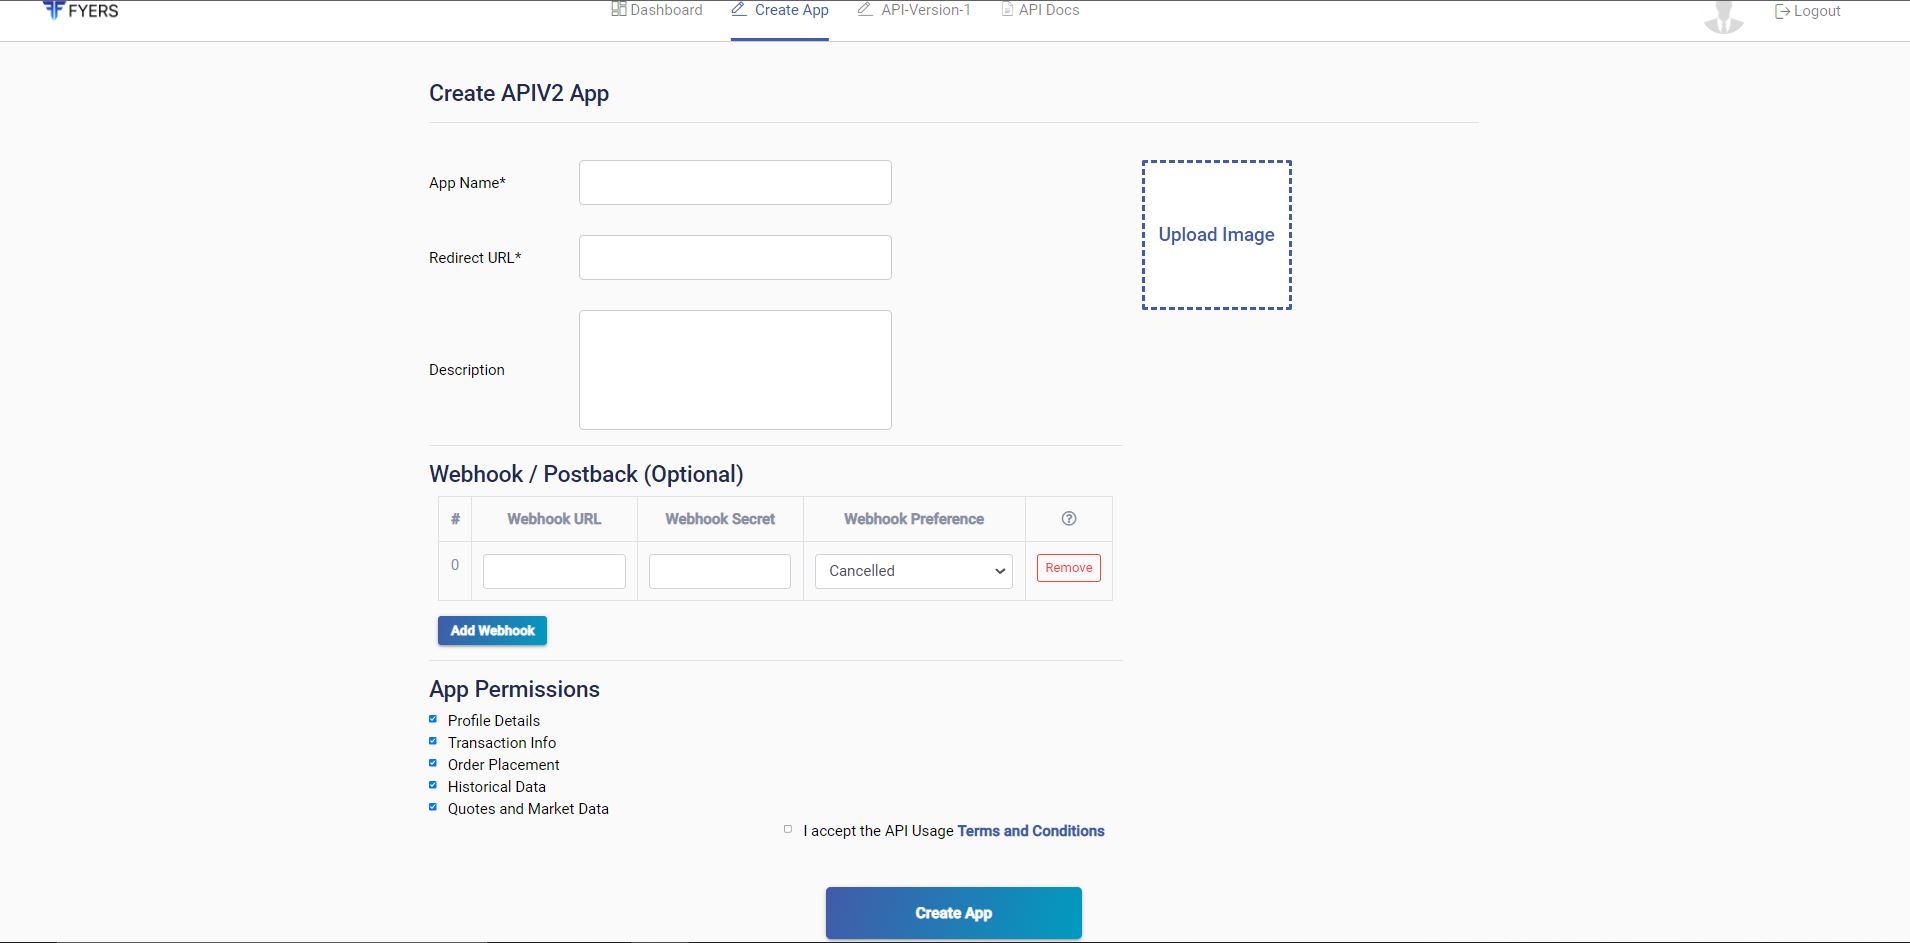Open the Terms and Conditions link
The height and width of the screenshot is (943, 1910).
(1030, 830)
